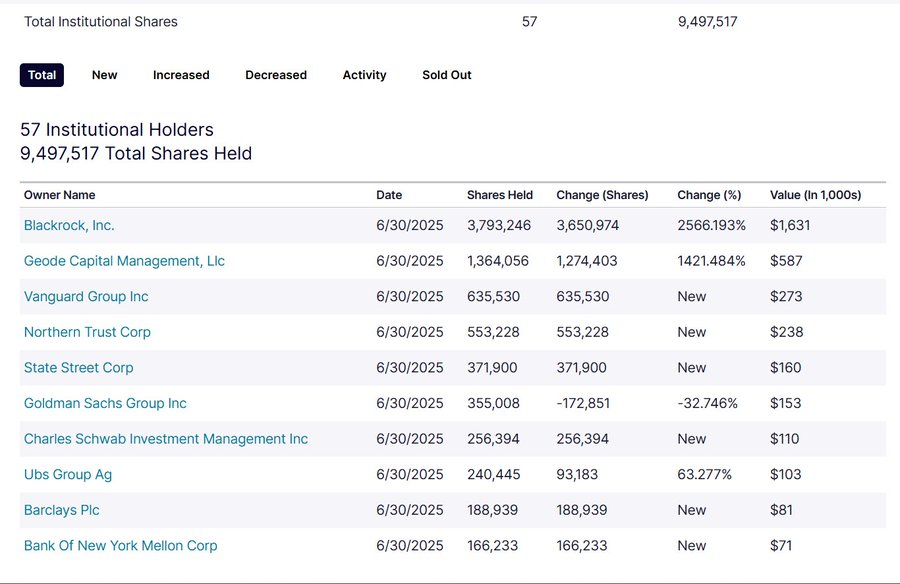This screenshot has height=584, width=900.
Task: Click the 9,497,517 Total Shares Held heading
Action: point(136,154)
